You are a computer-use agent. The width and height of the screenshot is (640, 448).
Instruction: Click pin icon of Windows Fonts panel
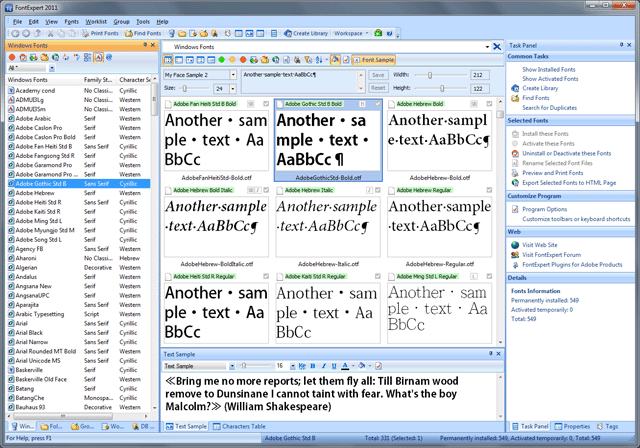[145, 45]
